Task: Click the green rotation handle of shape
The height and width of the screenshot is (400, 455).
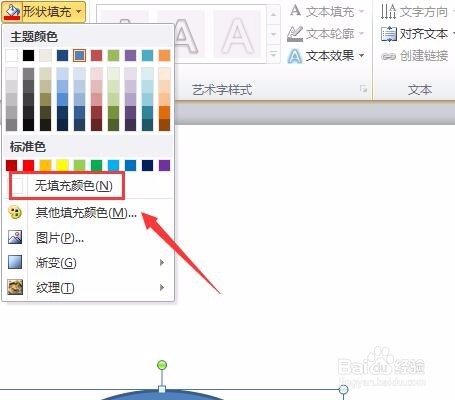Action: click(x=162, y=365)
